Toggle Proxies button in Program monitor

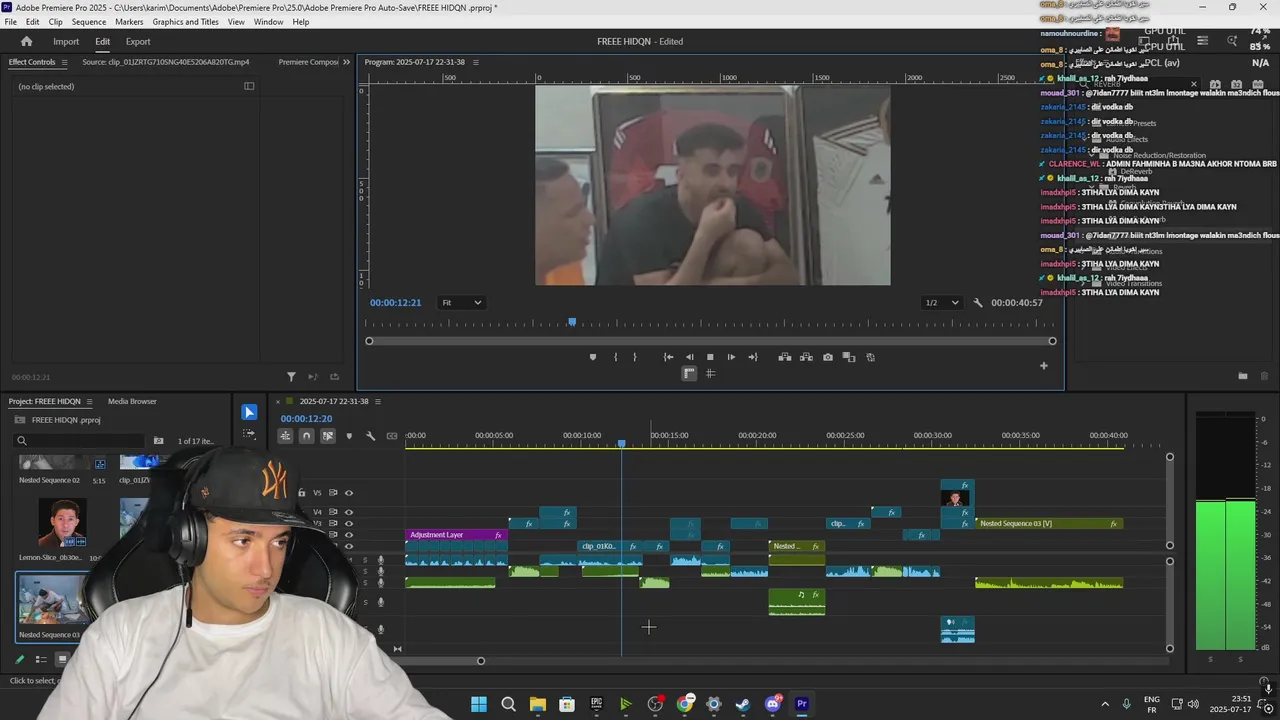pos(871,357)
